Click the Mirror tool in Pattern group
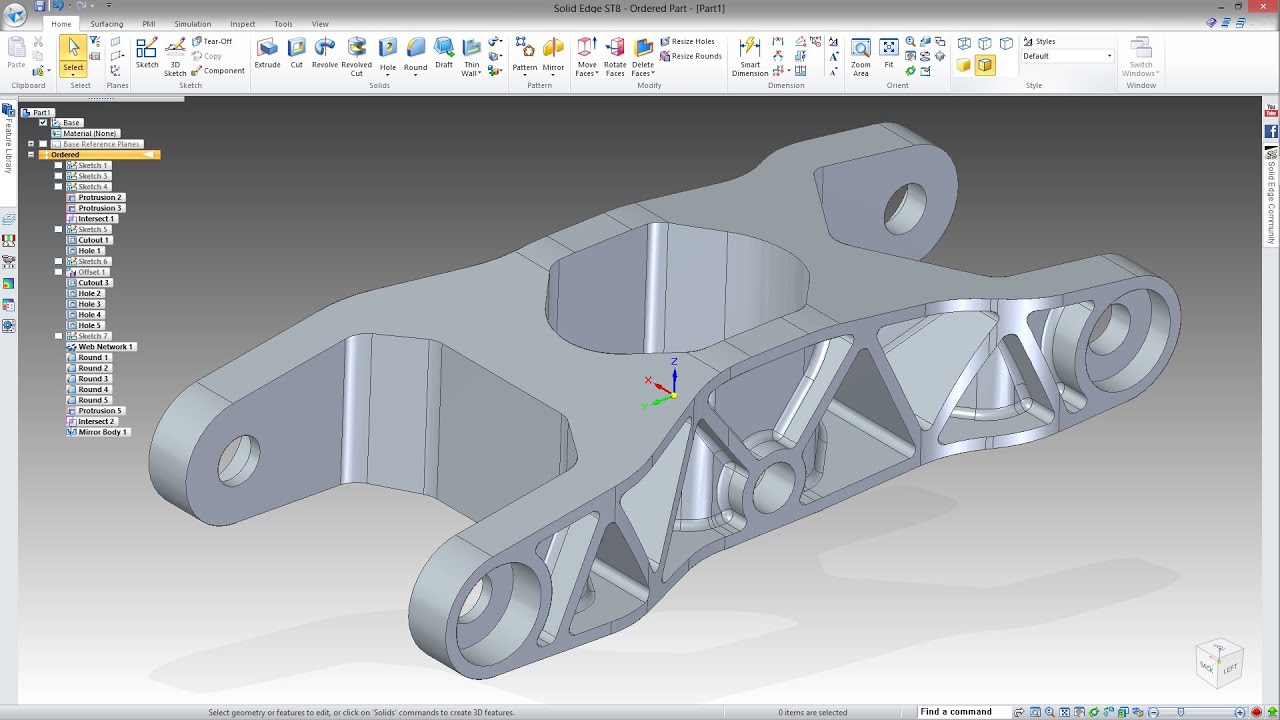Screen dimensions: 1280x720 [553, 54]
